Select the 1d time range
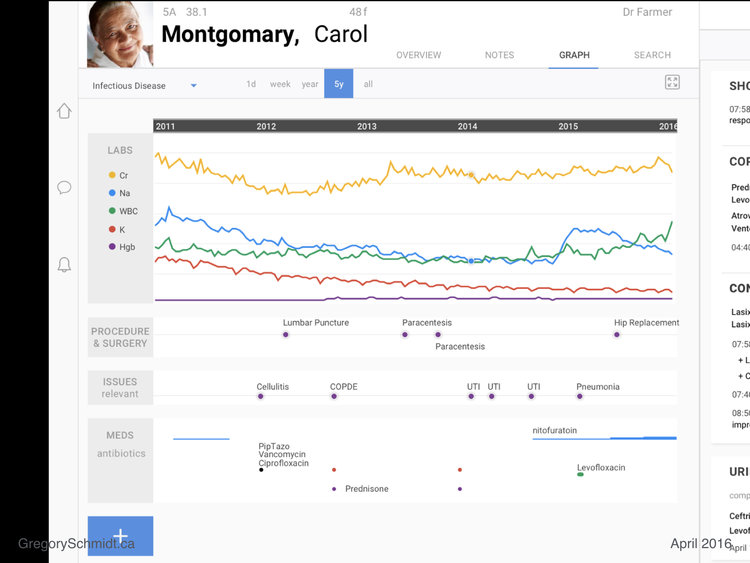The height and width of the screenshot is (563, 750). 251,84
